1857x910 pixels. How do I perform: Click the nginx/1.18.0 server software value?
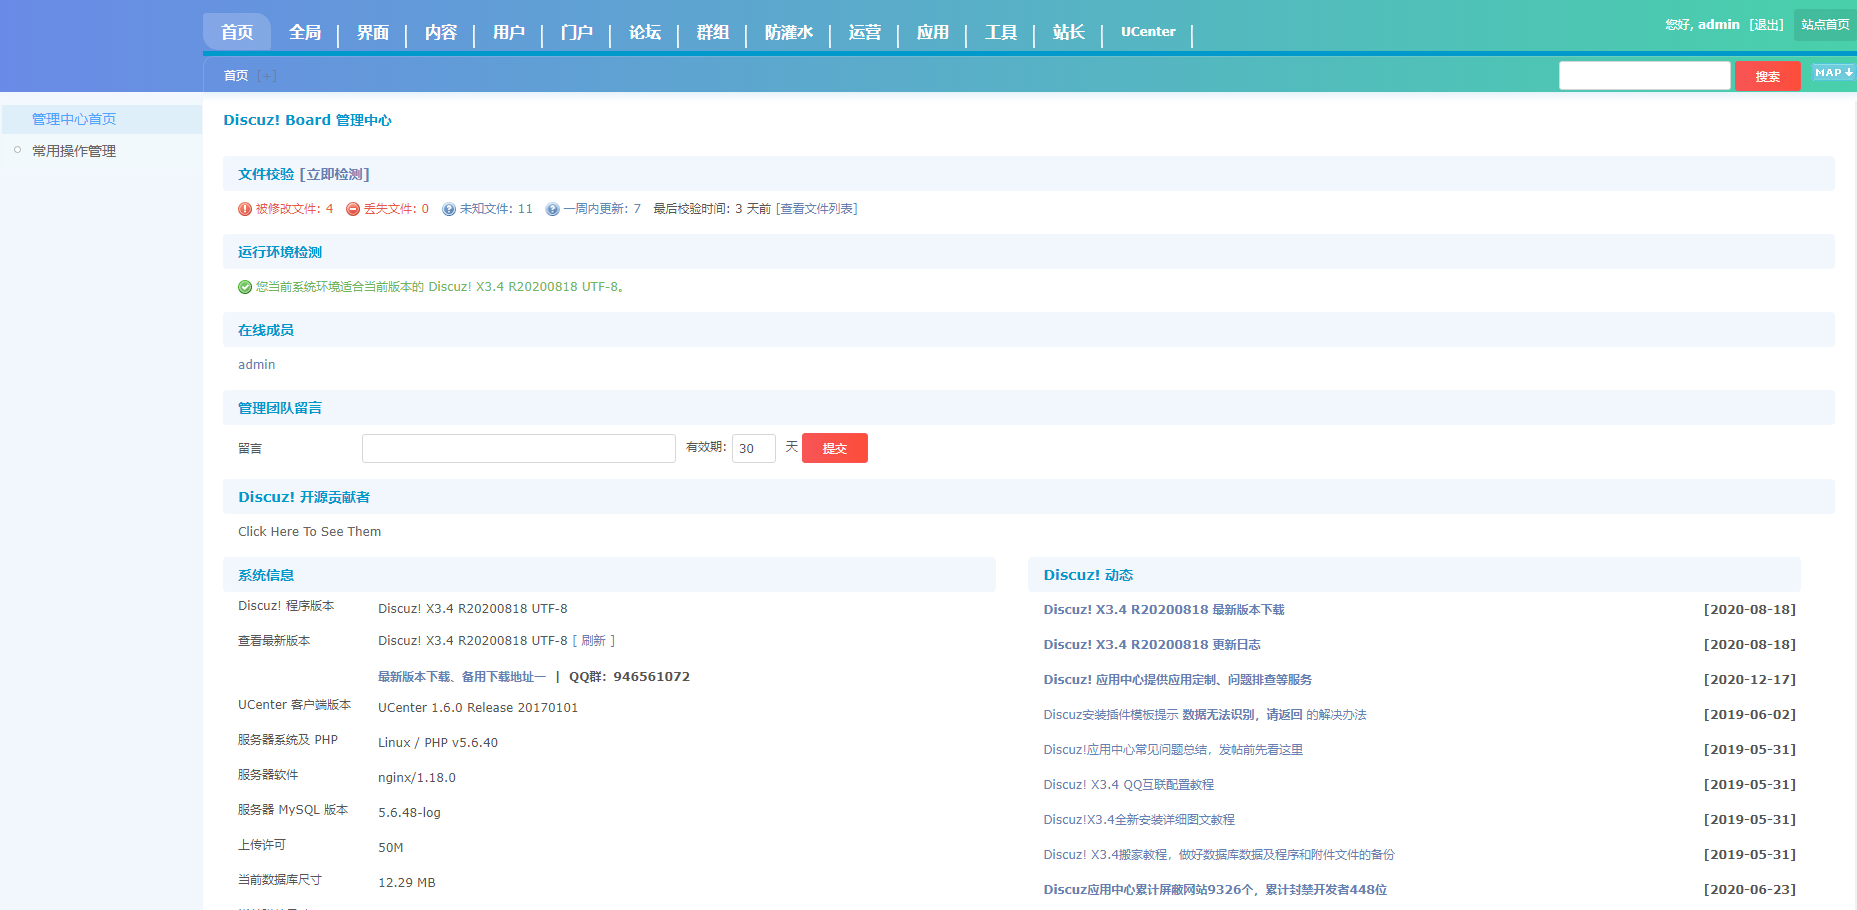click(417, 778)
